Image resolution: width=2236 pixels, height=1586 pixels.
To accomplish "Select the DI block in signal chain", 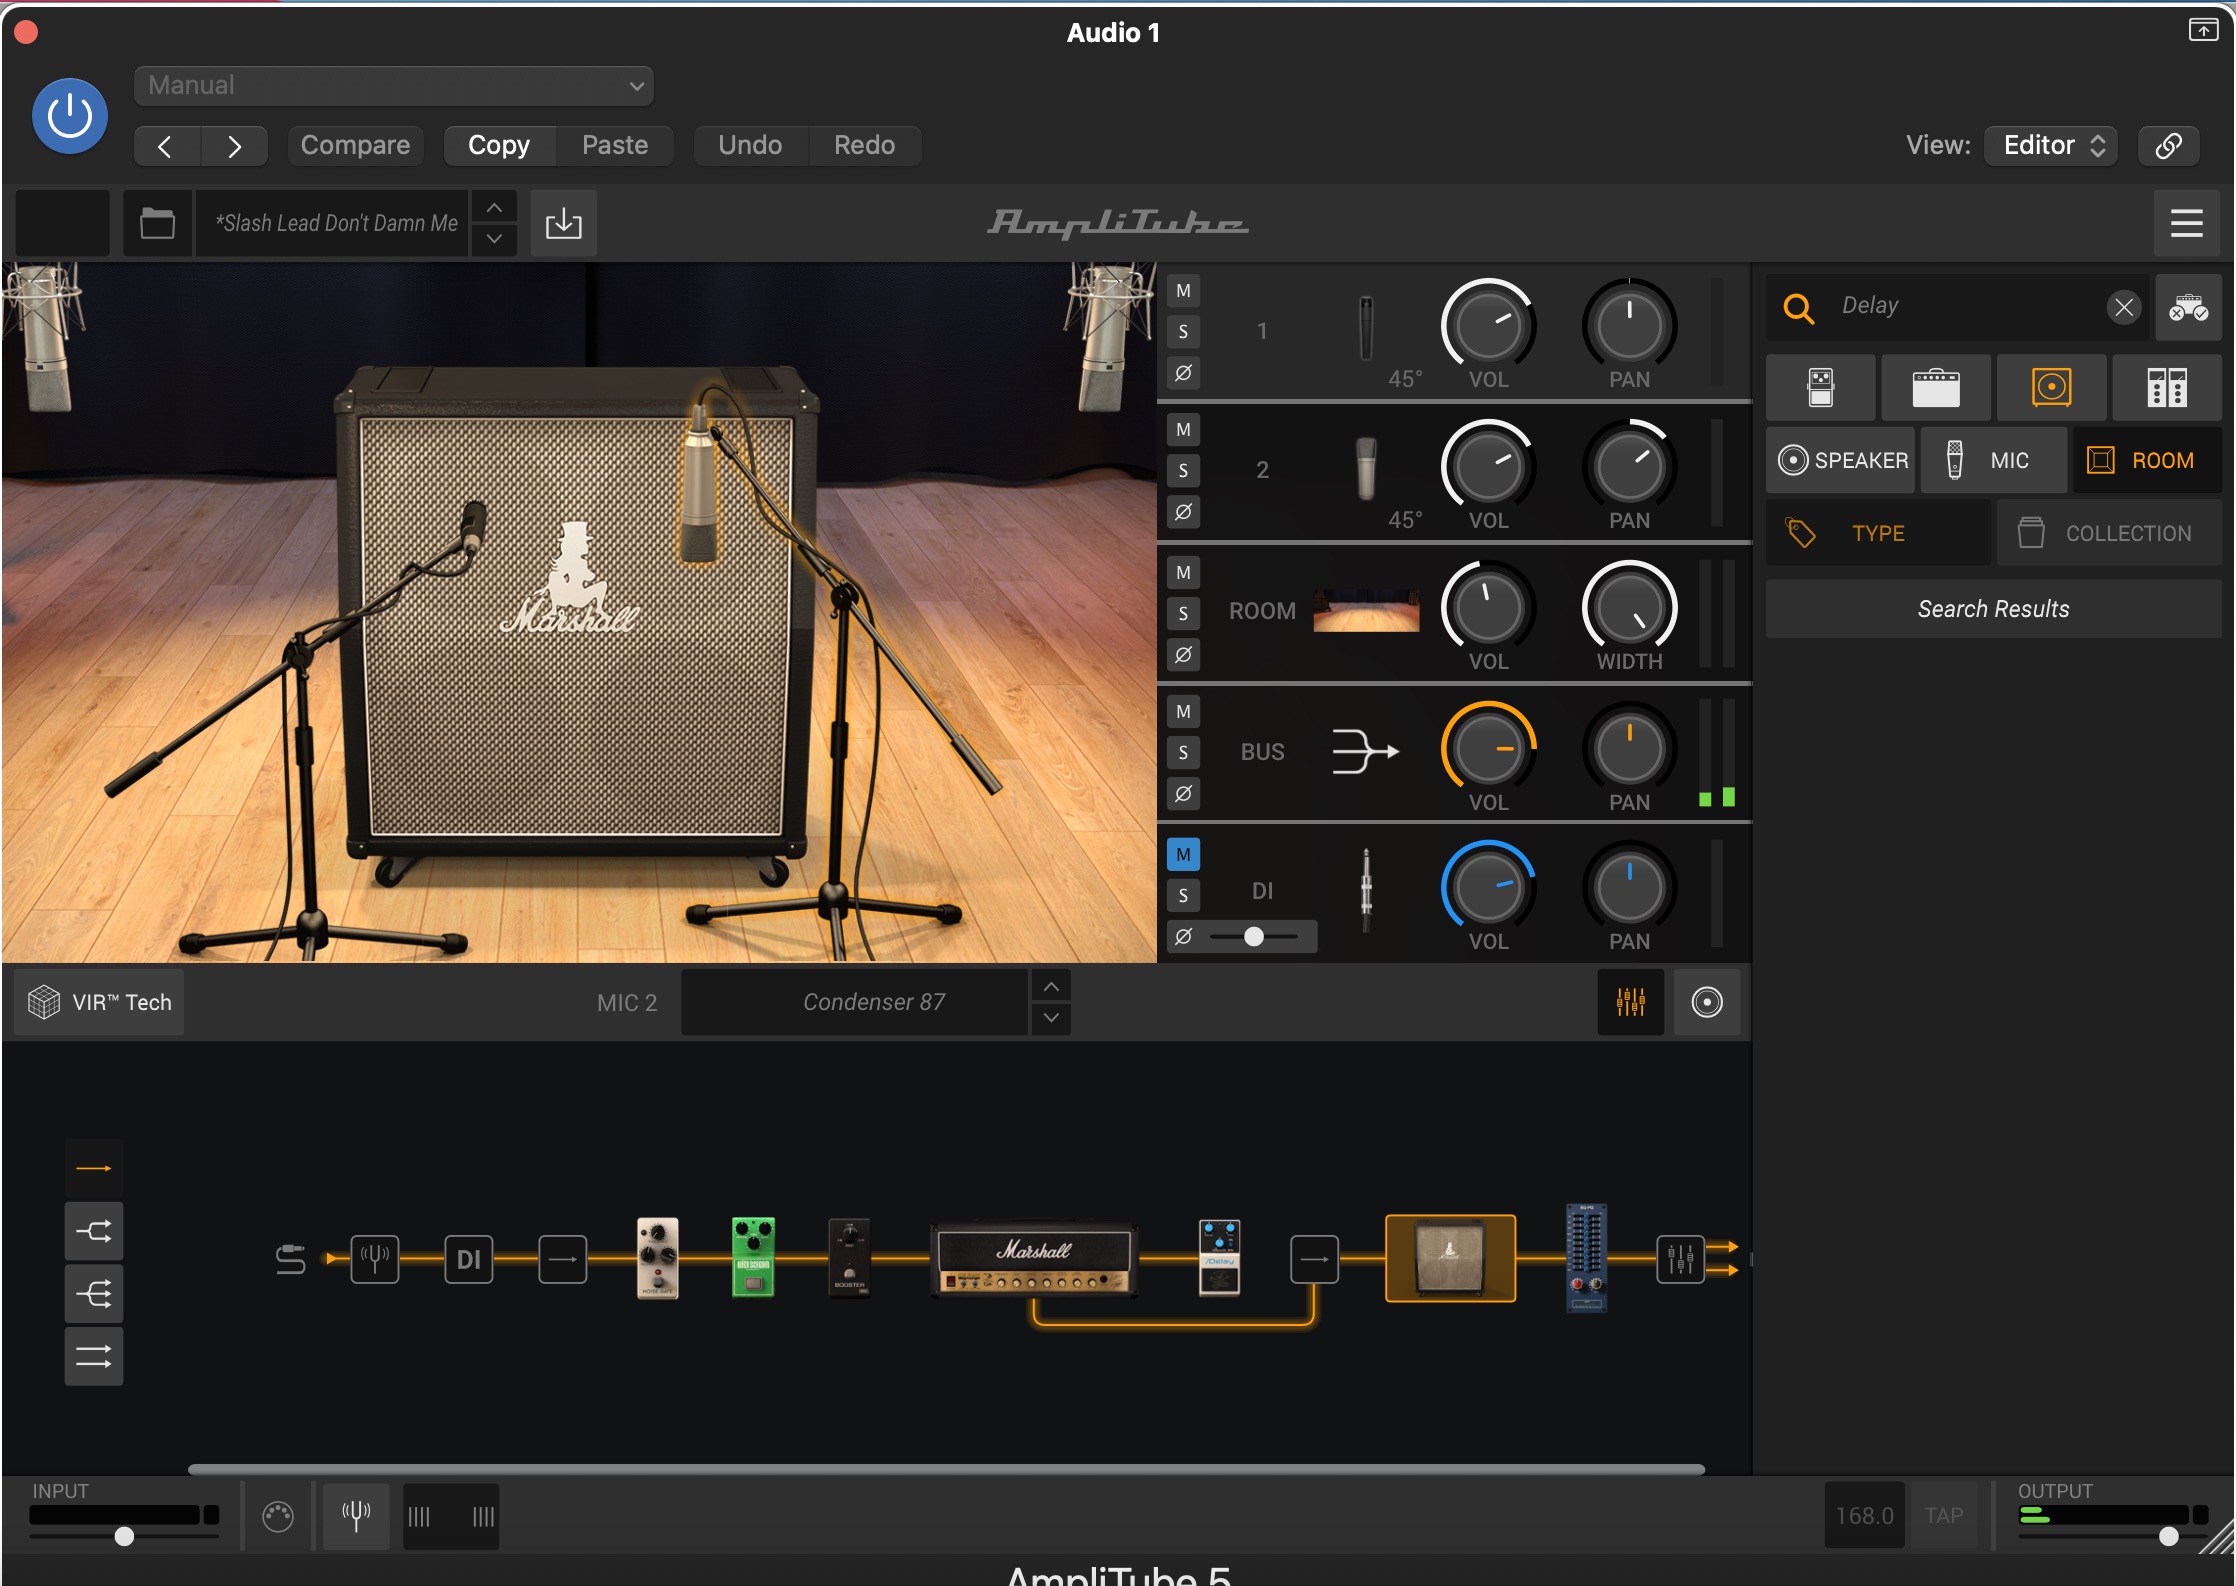I will click(469, 1259).
